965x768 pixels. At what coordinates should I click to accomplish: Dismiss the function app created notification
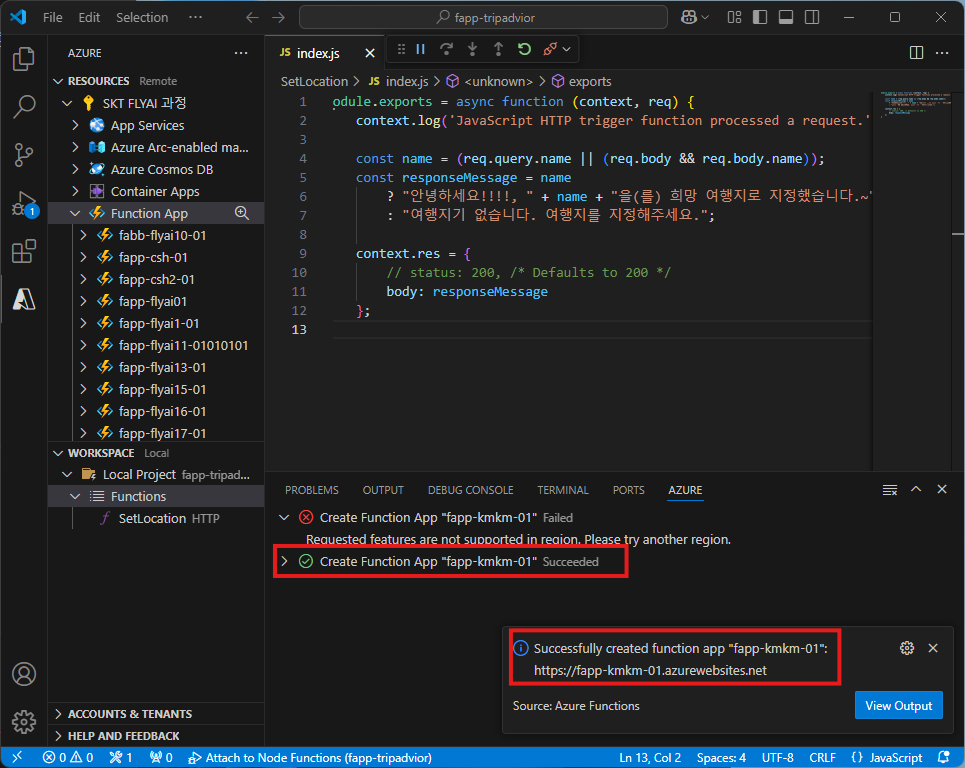click(933, 648)
